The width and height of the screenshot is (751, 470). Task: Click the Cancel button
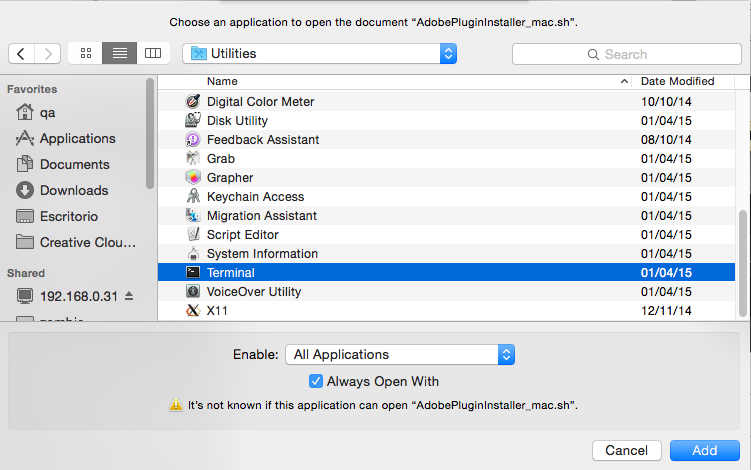[626, 450]
